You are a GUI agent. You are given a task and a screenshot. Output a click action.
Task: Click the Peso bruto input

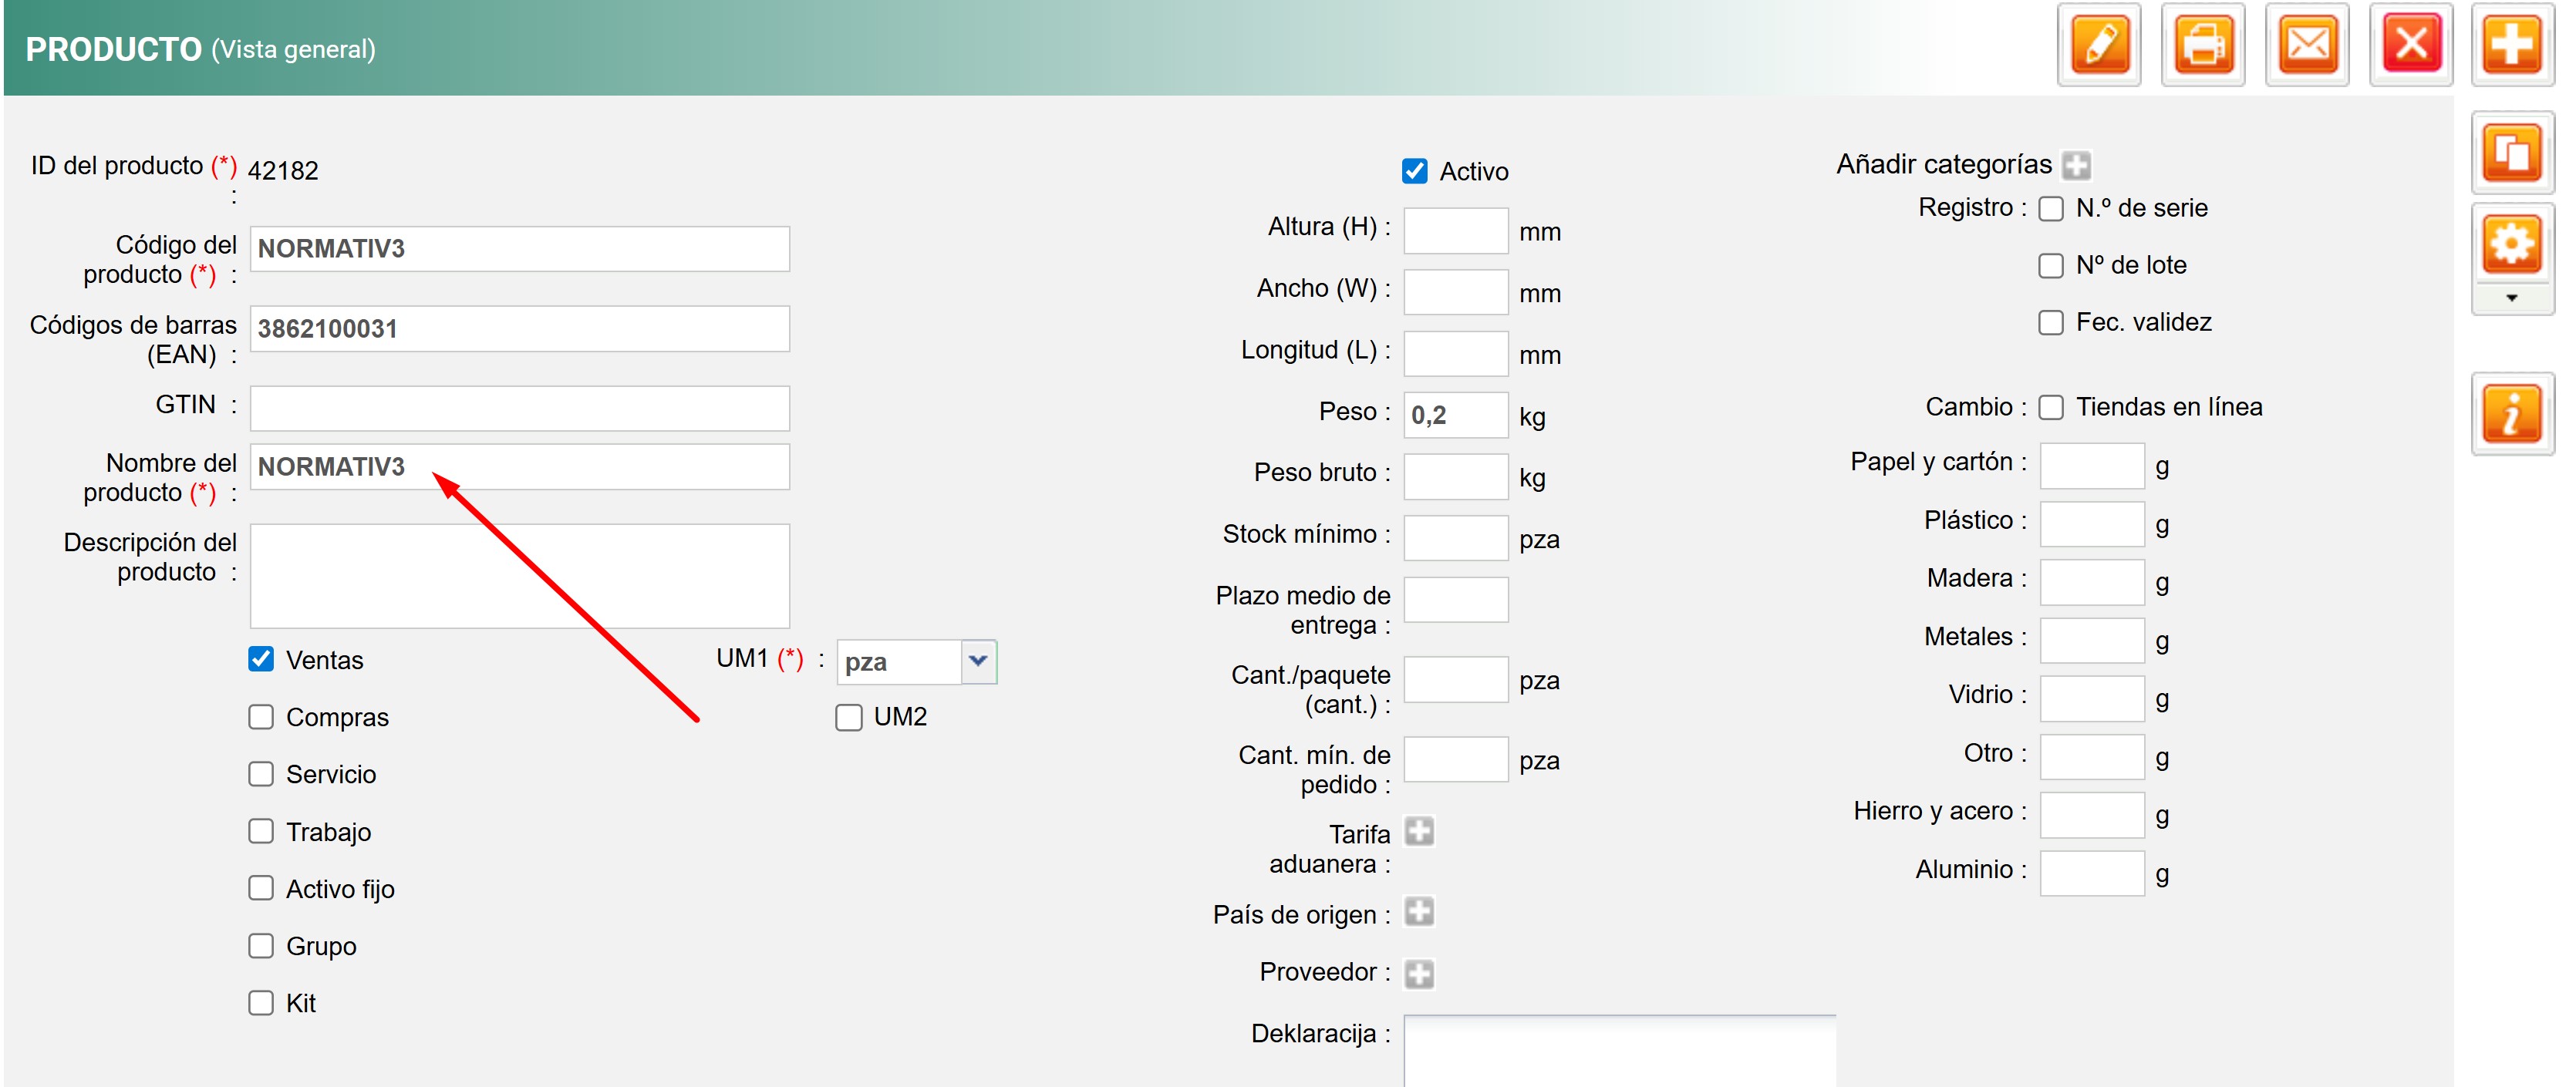1456,477
